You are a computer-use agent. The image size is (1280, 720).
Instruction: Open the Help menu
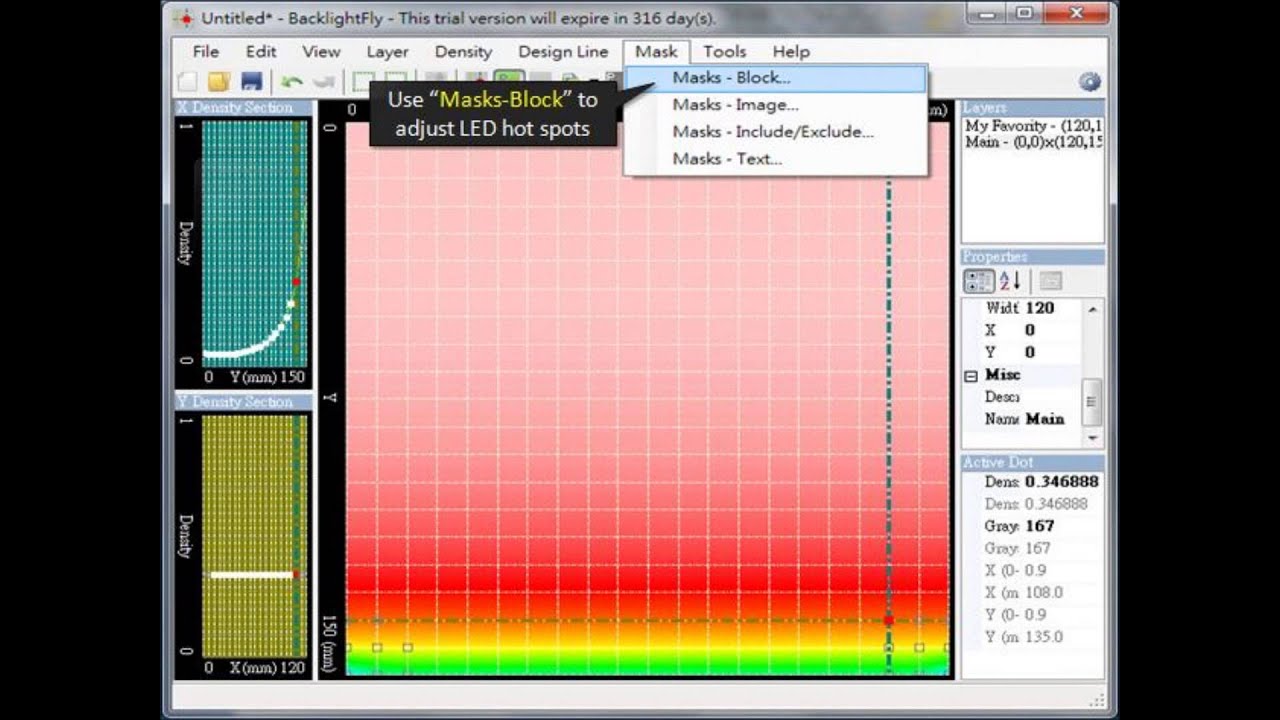(791, 52)
